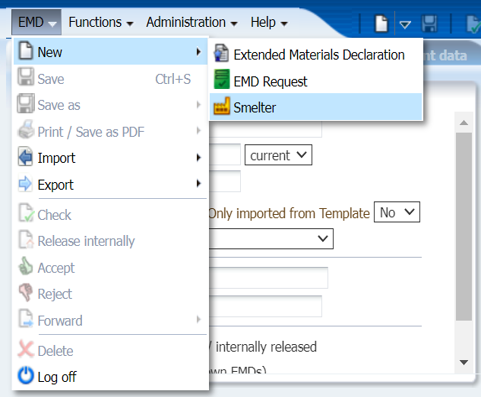Click the Extended Materials Declaration icon
This screenshot has height=397, width=481.
point(221,53)
